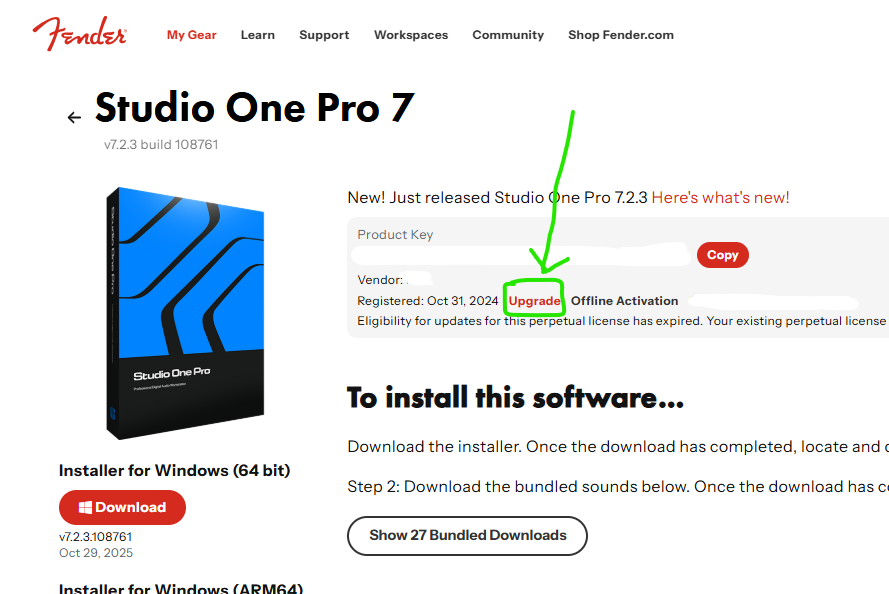Click the Product Key field
889x594 pixels.
[x=521, y=255]
